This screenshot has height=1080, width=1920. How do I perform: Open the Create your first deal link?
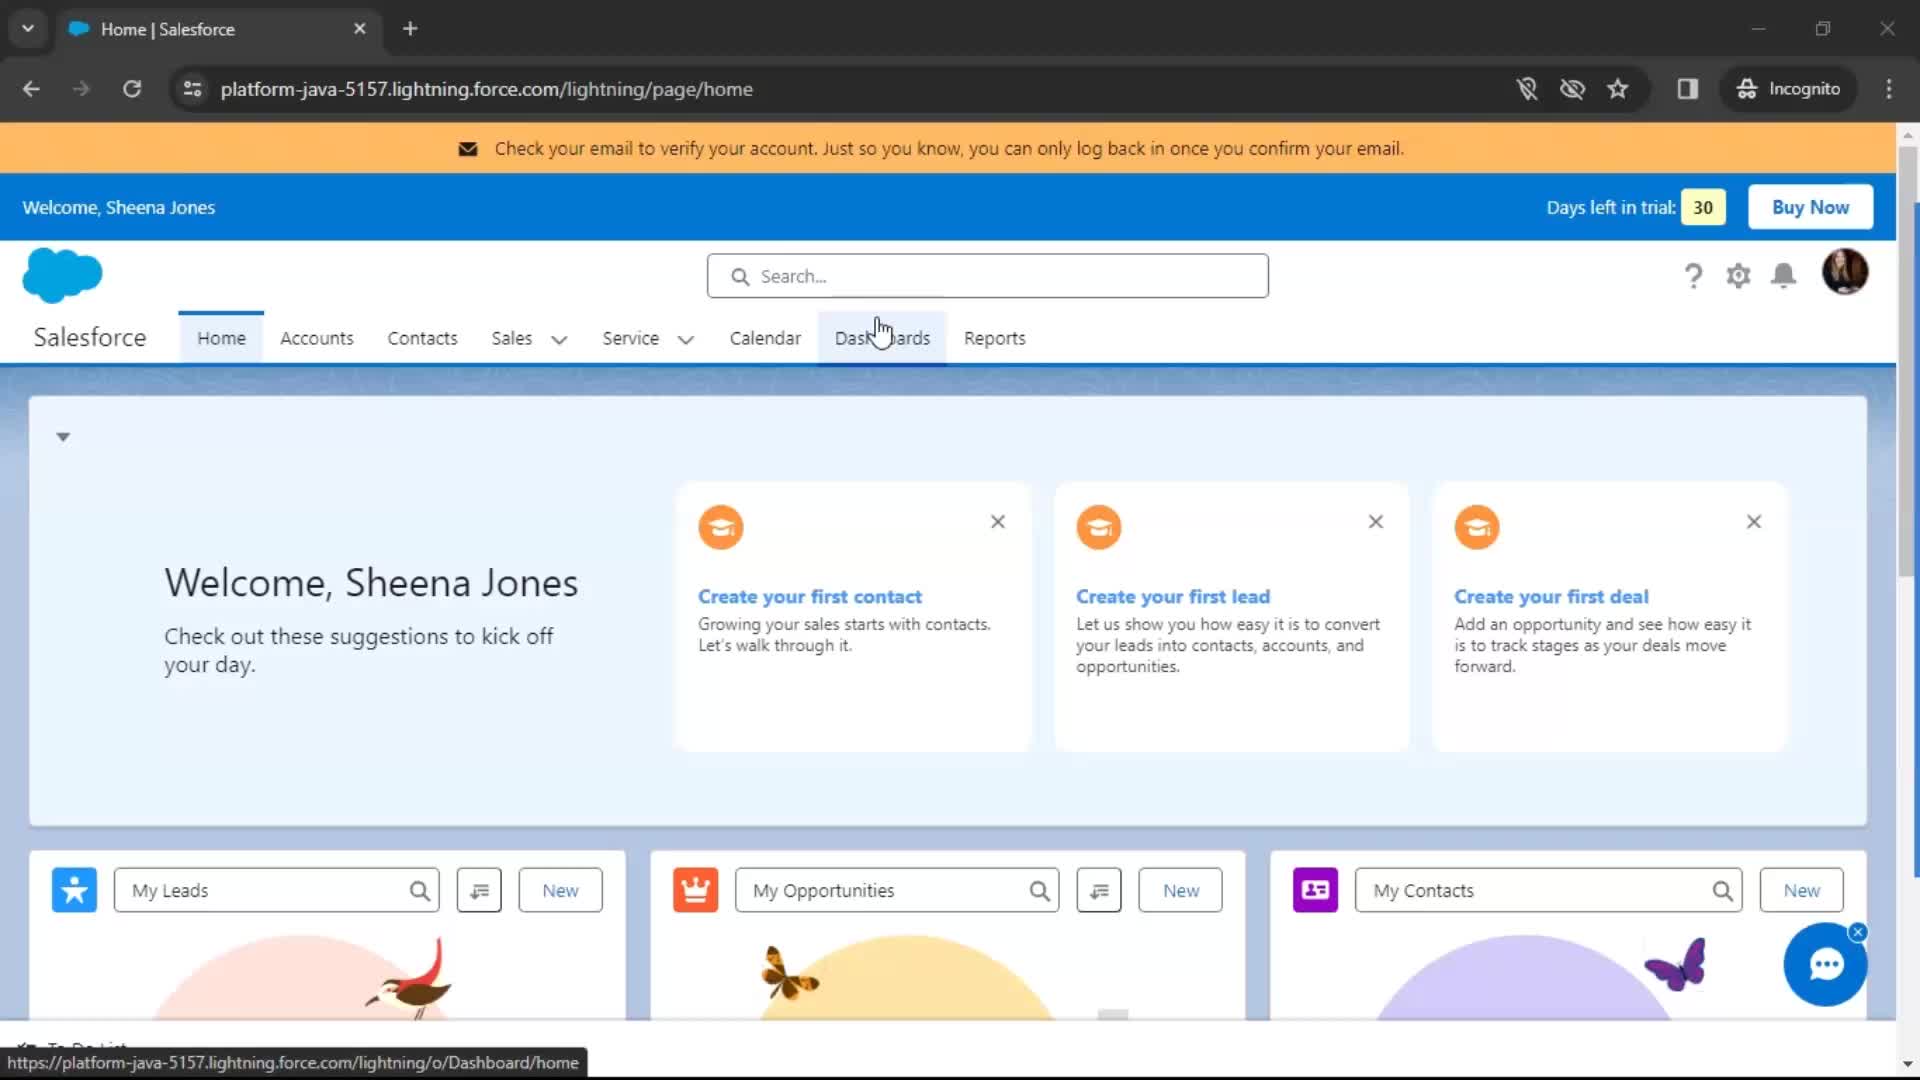coord(1551,597)
